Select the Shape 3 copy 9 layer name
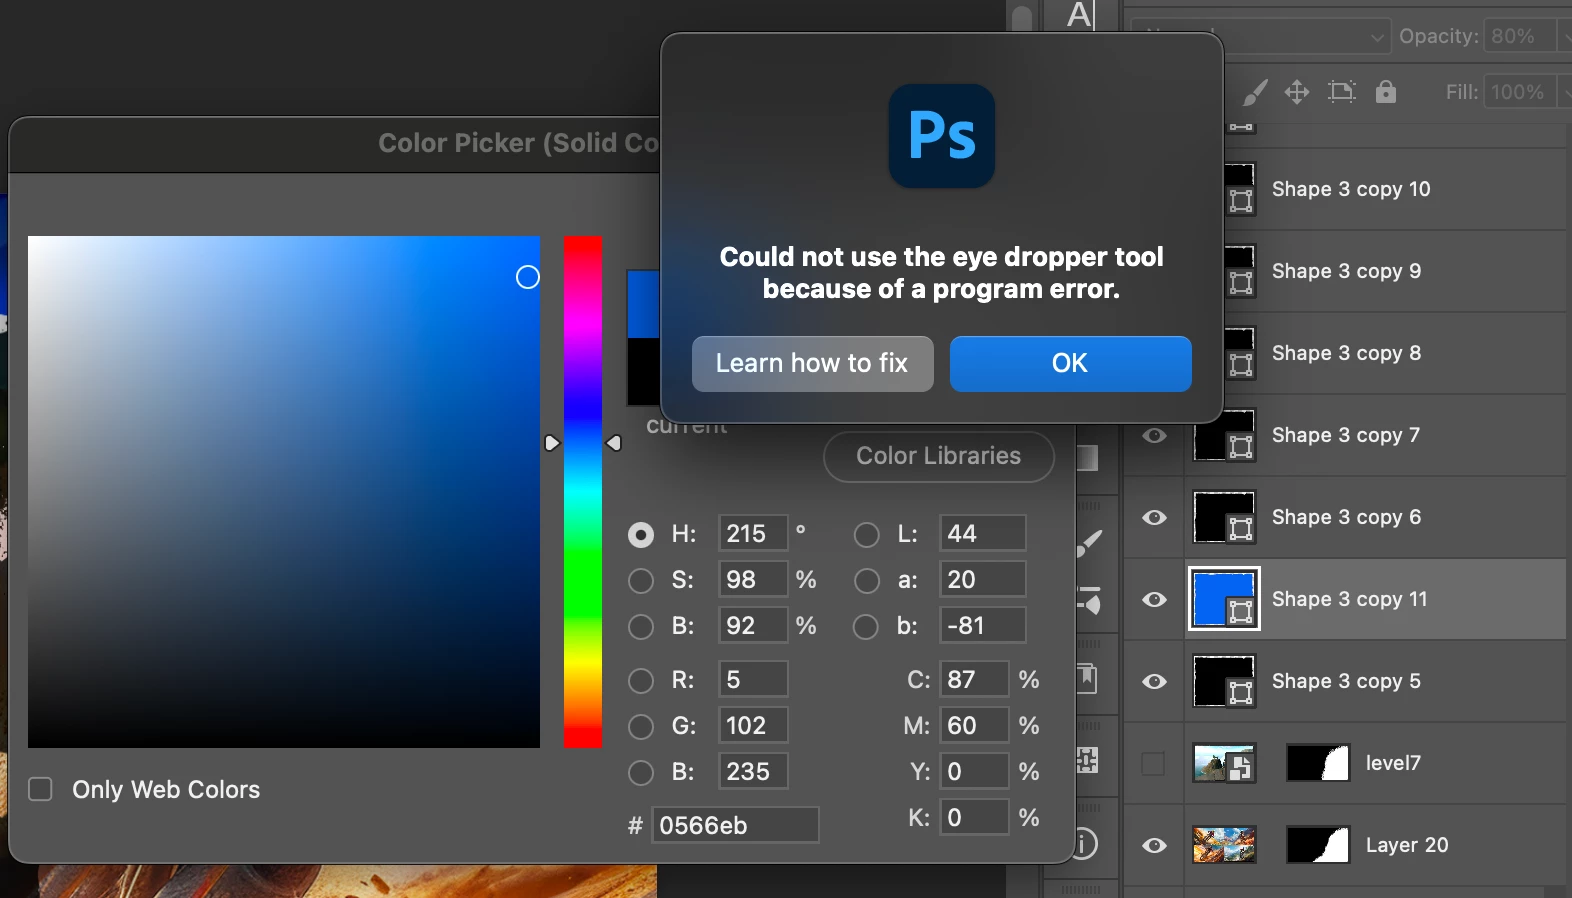This screenshot has height=898, width=1572. click(1346, 271)
